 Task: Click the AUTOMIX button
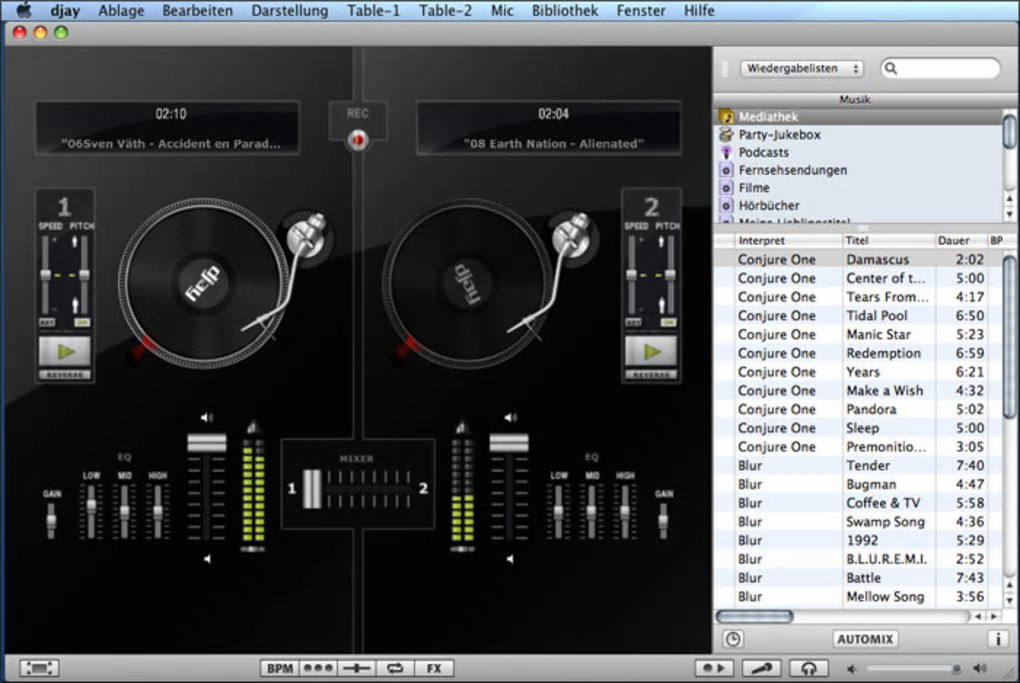pyautogui.click(x=865, y=639)
